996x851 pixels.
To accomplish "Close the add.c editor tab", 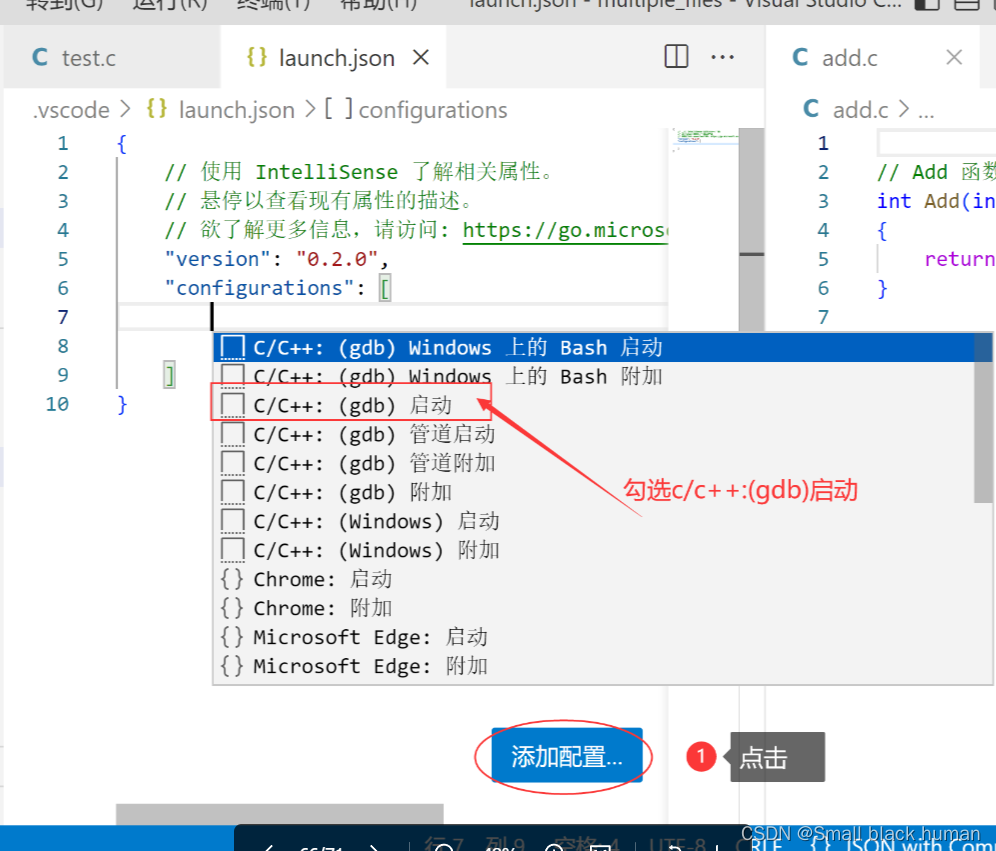I will [x=954, y=58].
